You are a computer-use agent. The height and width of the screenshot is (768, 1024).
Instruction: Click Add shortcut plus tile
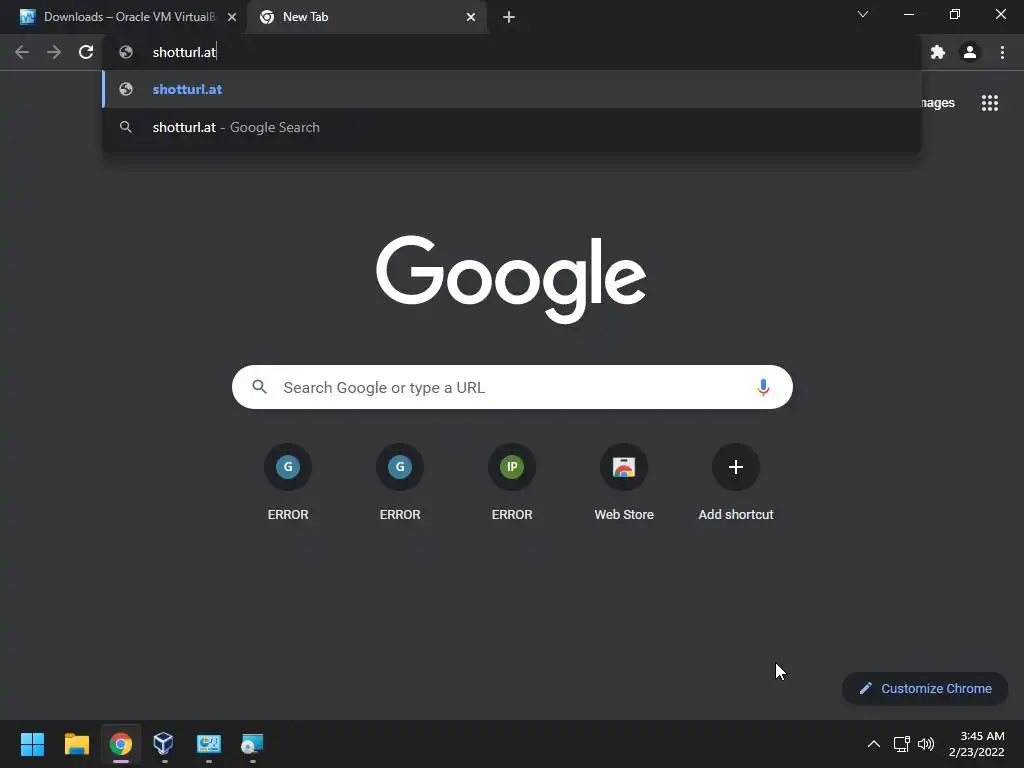click(736, 483)
